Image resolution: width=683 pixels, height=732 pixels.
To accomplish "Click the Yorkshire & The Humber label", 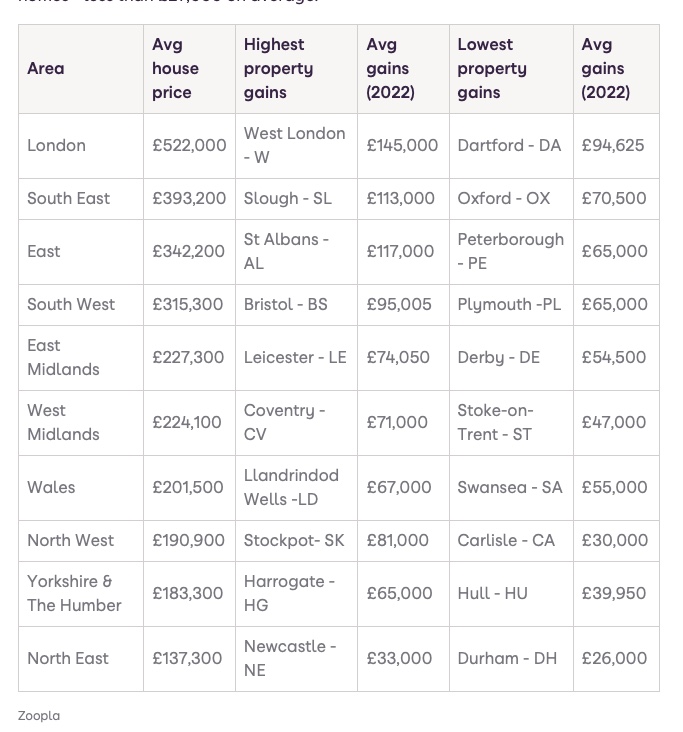I will pyautogui.click(x=74, y=594).
